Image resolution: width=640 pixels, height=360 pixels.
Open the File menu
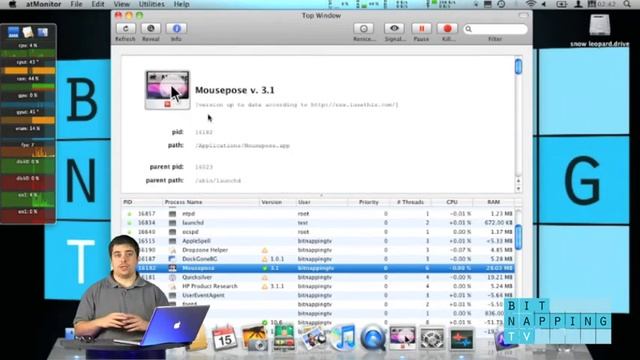click(x=76, y=4)
